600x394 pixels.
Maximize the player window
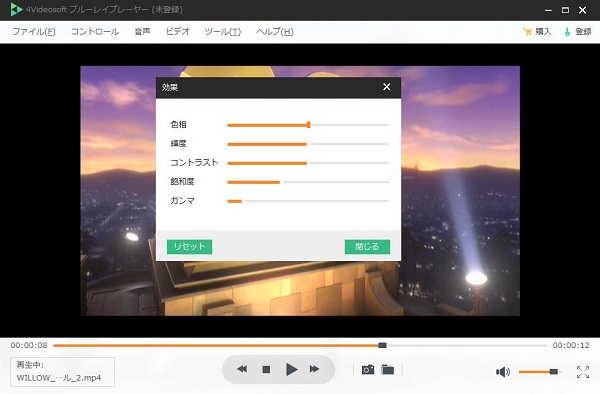(x=565, y=10)
